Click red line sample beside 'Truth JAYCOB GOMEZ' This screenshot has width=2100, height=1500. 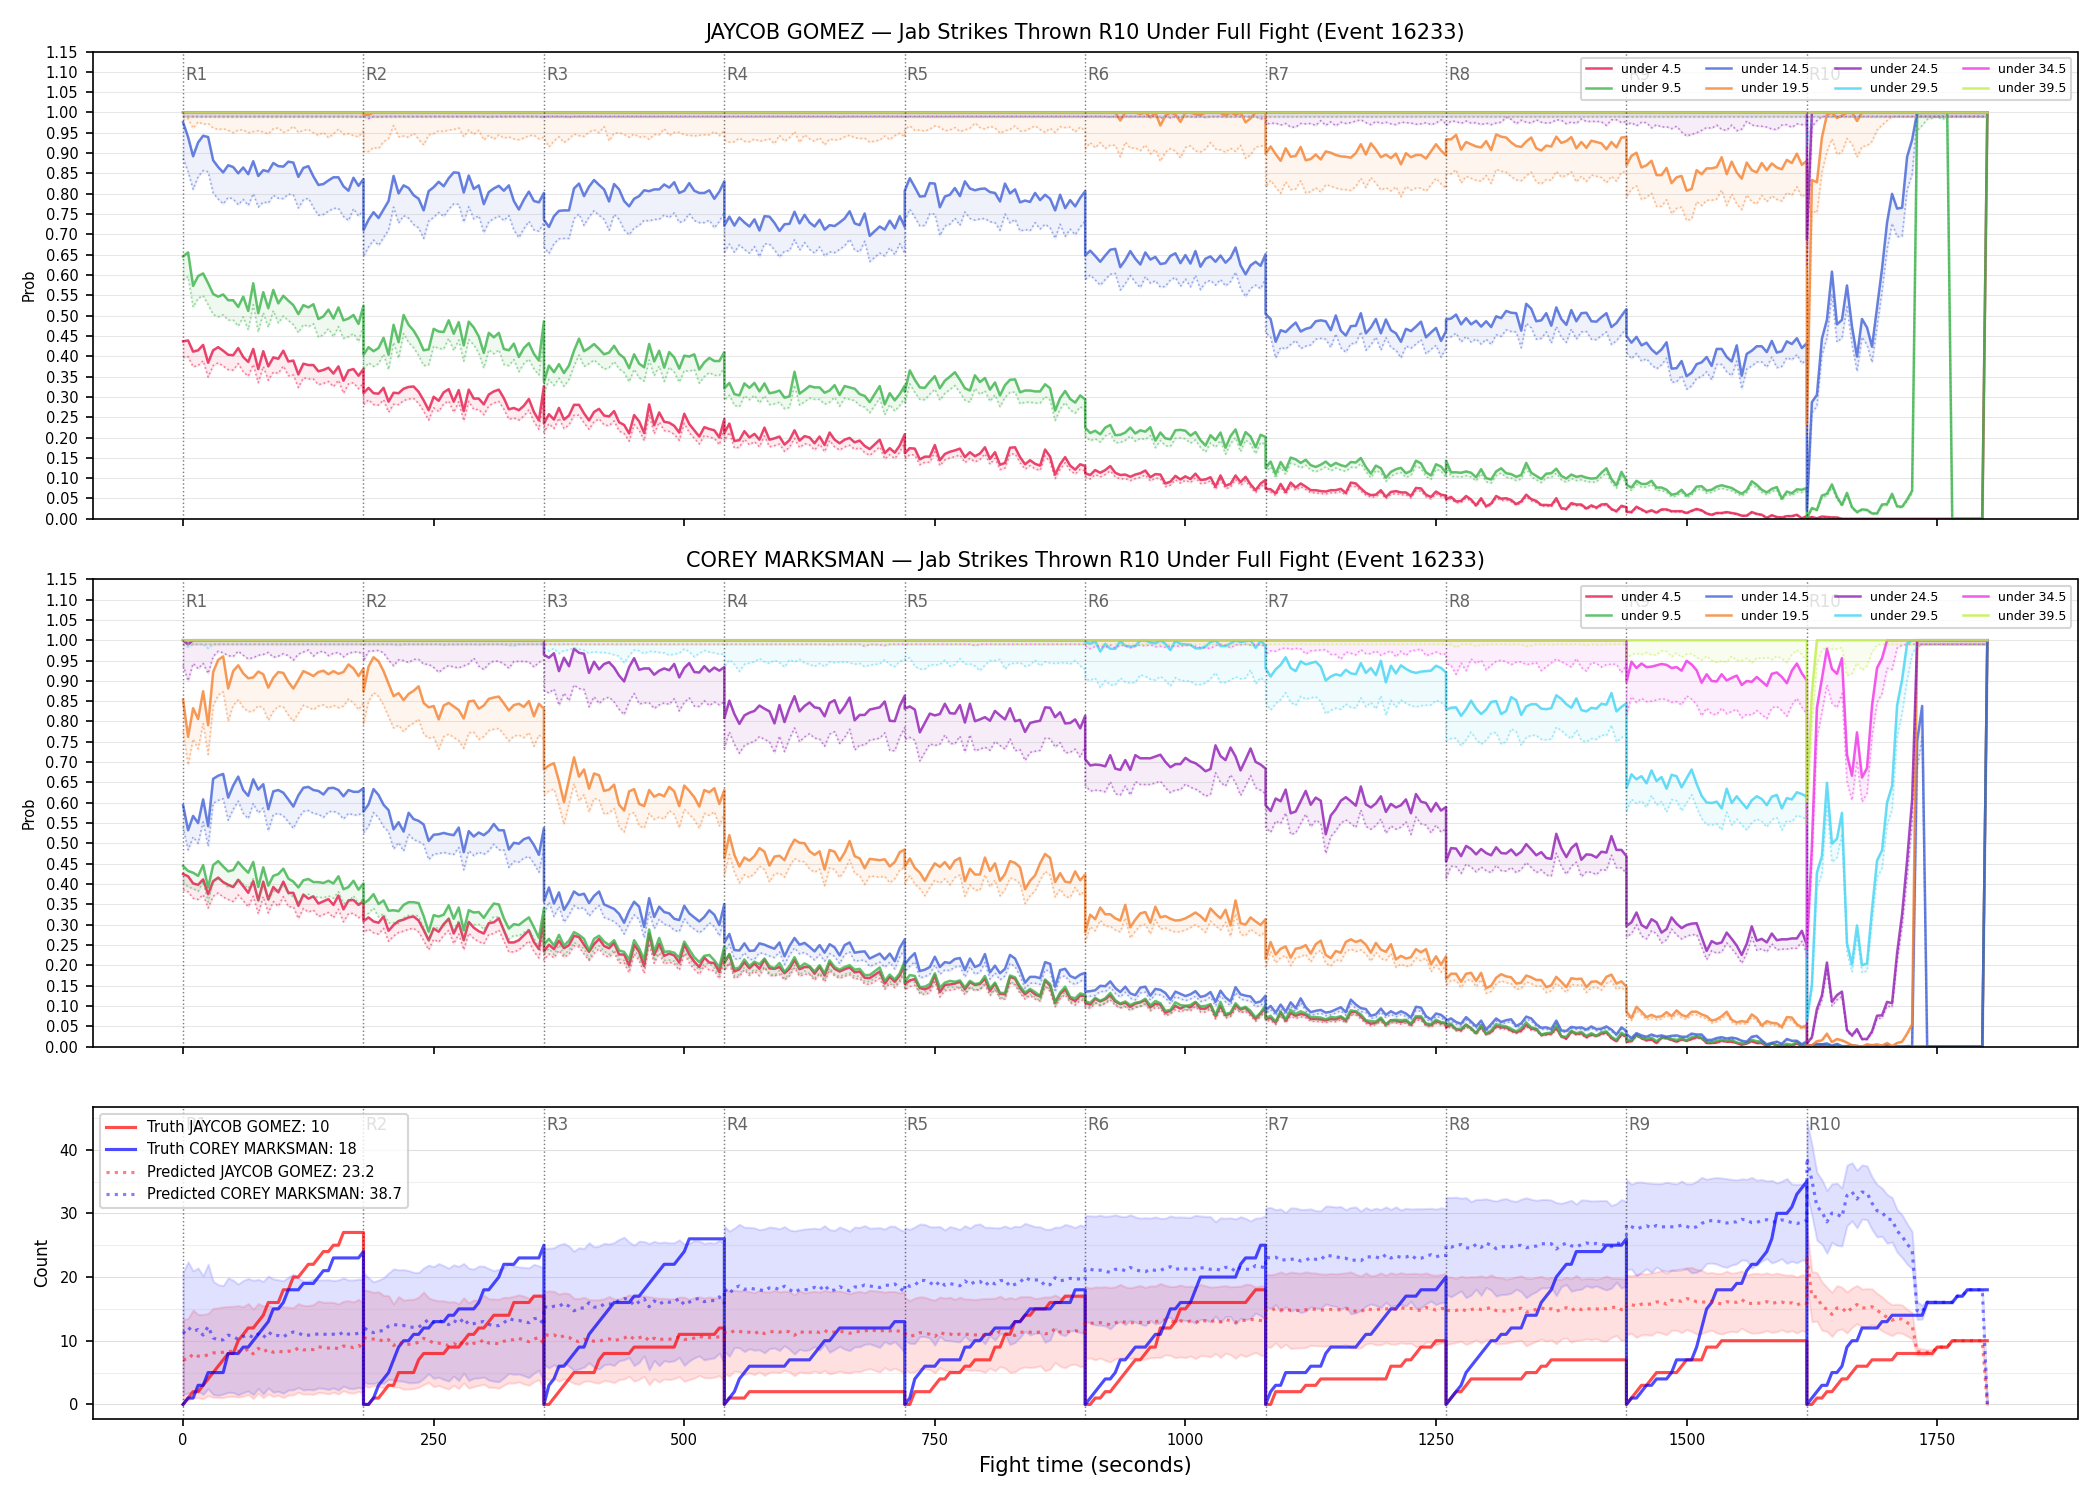121,1127
